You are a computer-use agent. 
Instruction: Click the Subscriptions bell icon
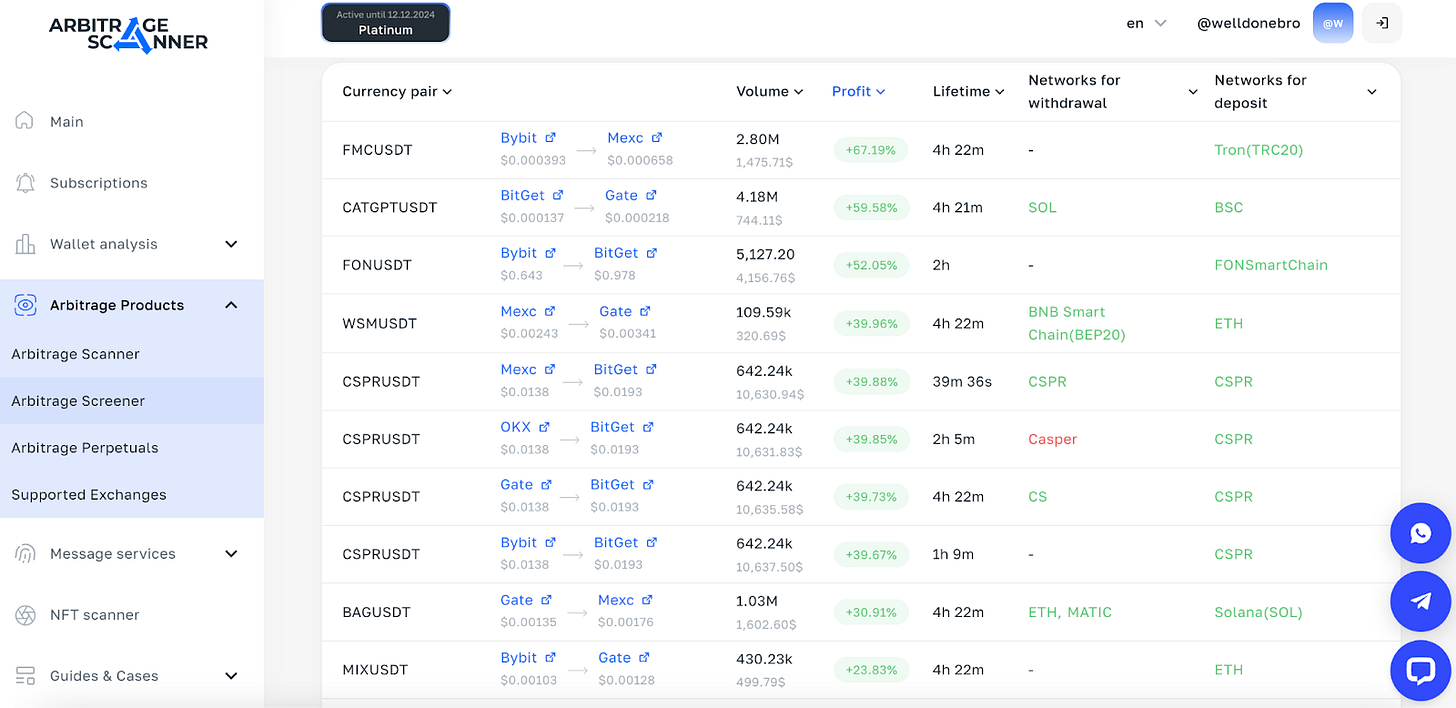tap(25, 183)
